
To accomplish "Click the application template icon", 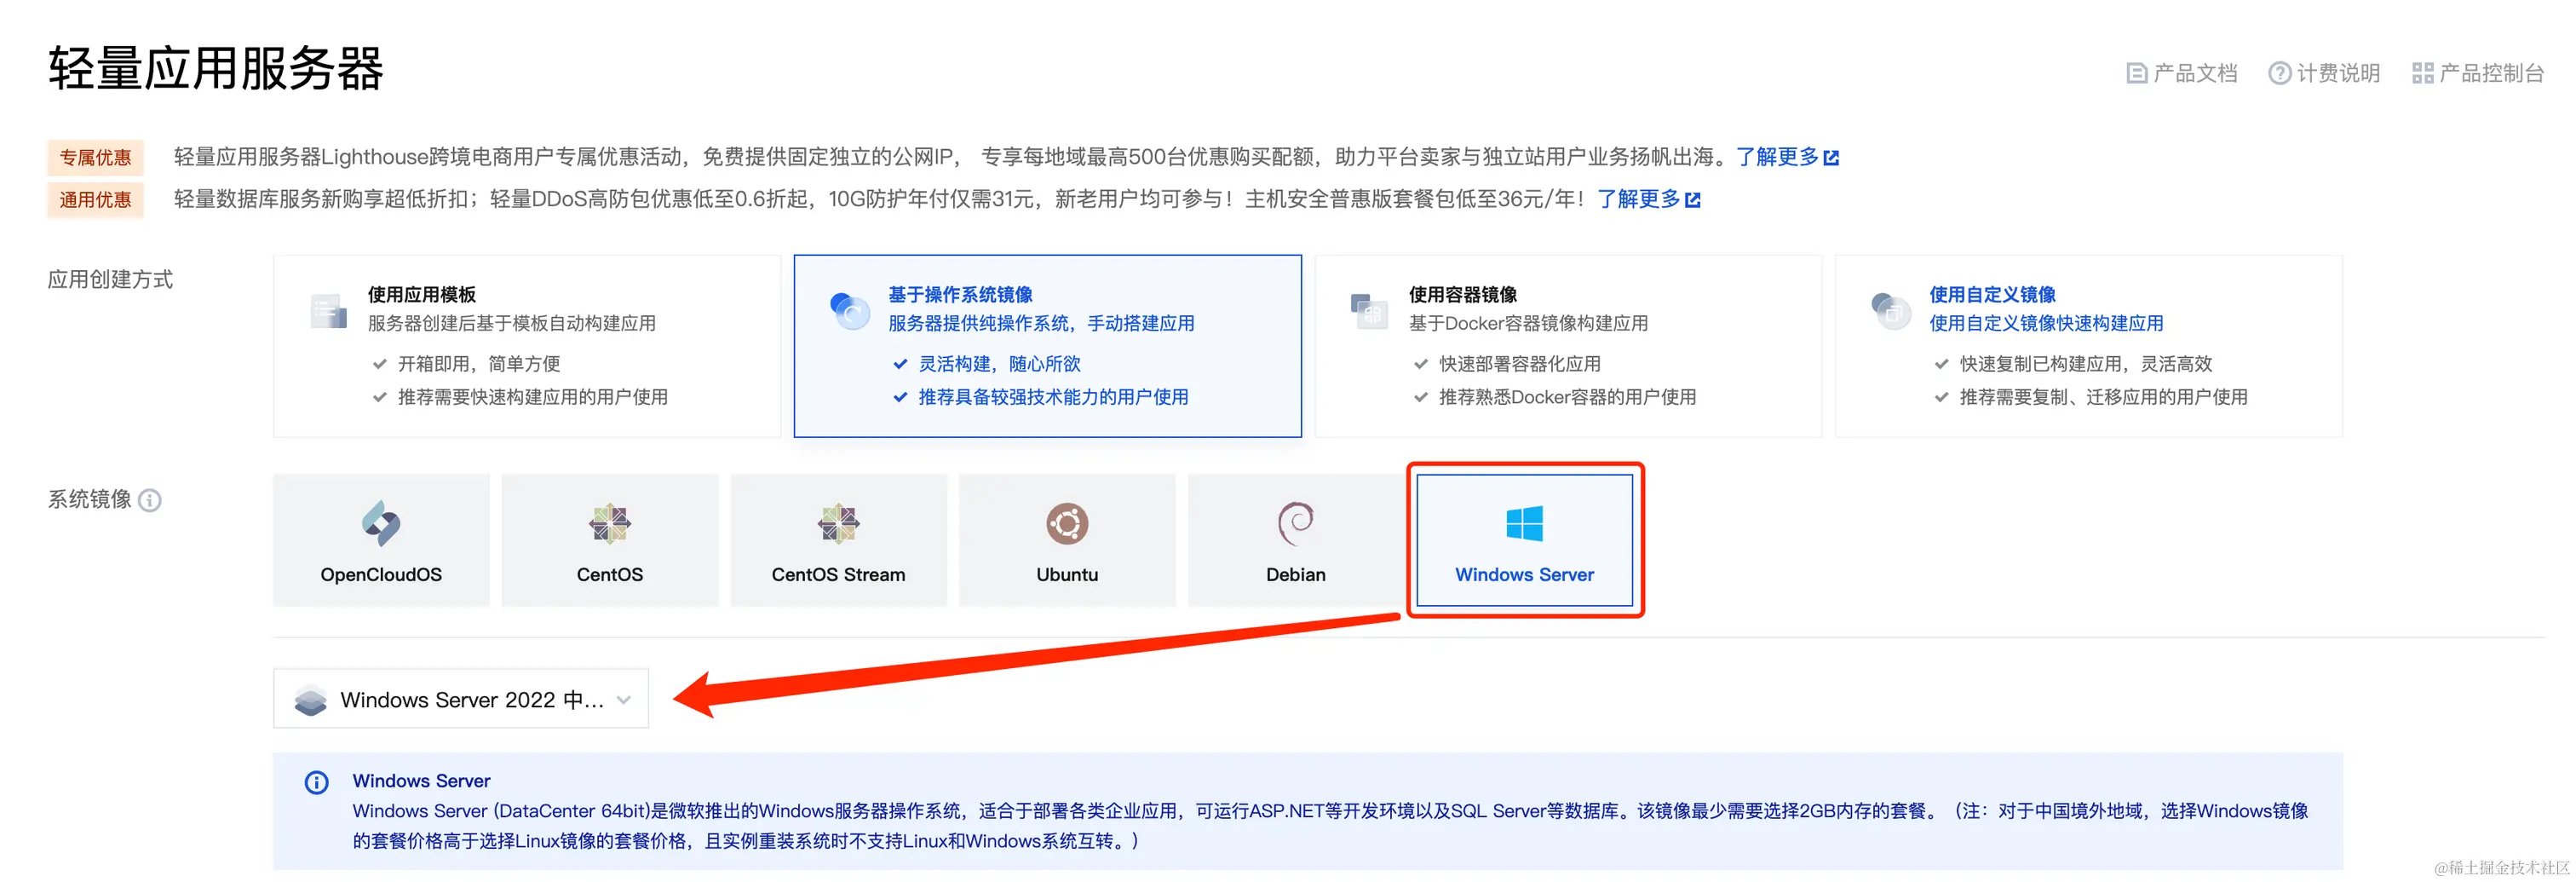I will click(x=328, y=311).
